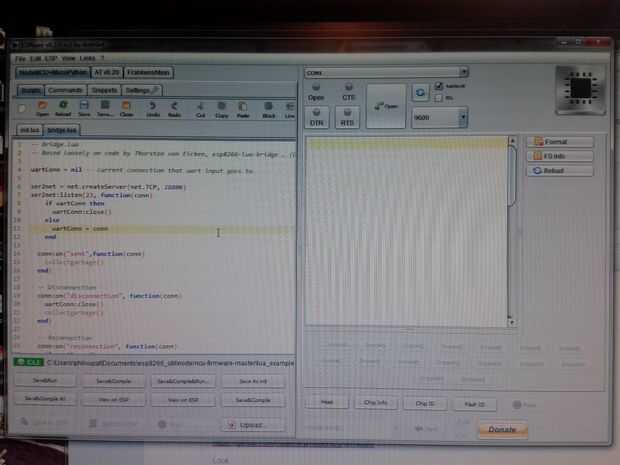Viewport: 620px width, 465px height.
Task: Expand the 9600 baud rate dropdown
Action: [x=463, y=117]
